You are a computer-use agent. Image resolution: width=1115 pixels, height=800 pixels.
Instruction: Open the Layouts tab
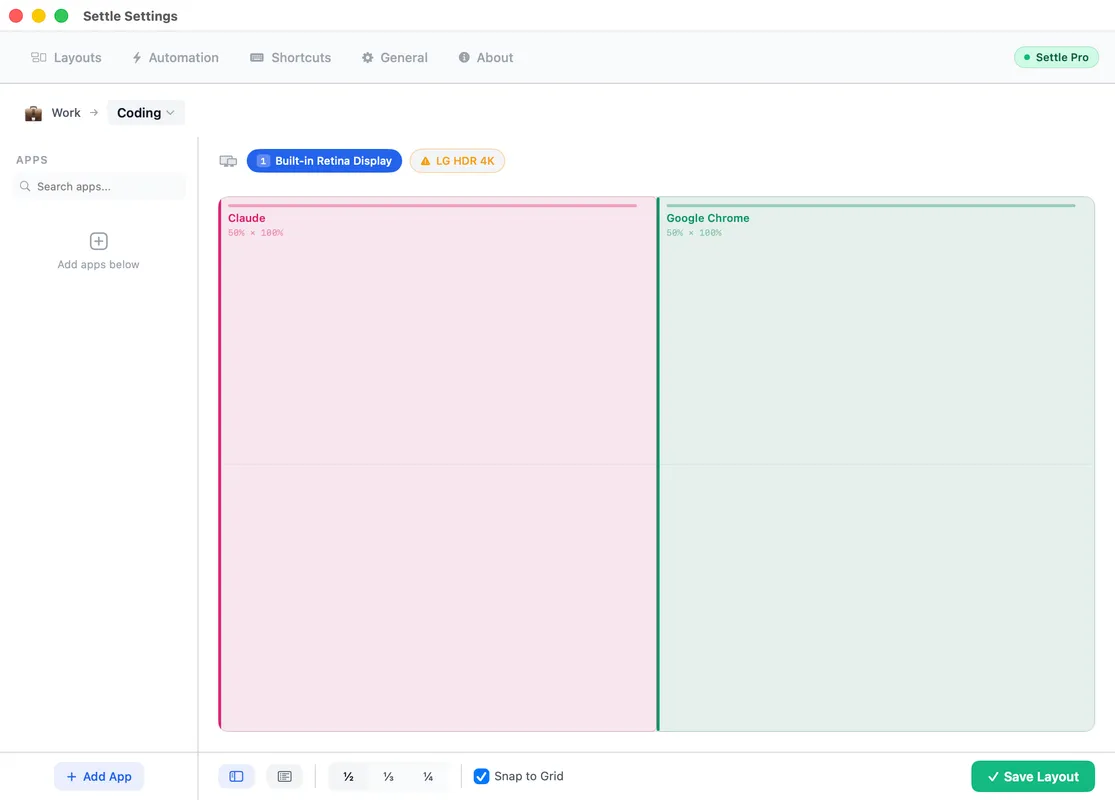click(66, 58)
